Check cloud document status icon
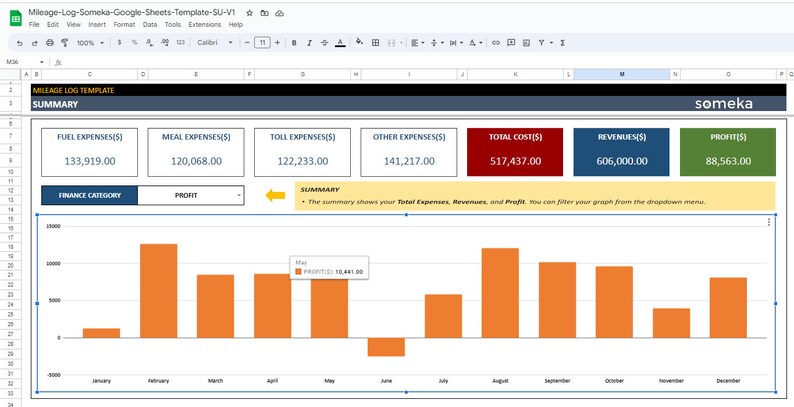The image size is (794, 407). pos(280,13)
